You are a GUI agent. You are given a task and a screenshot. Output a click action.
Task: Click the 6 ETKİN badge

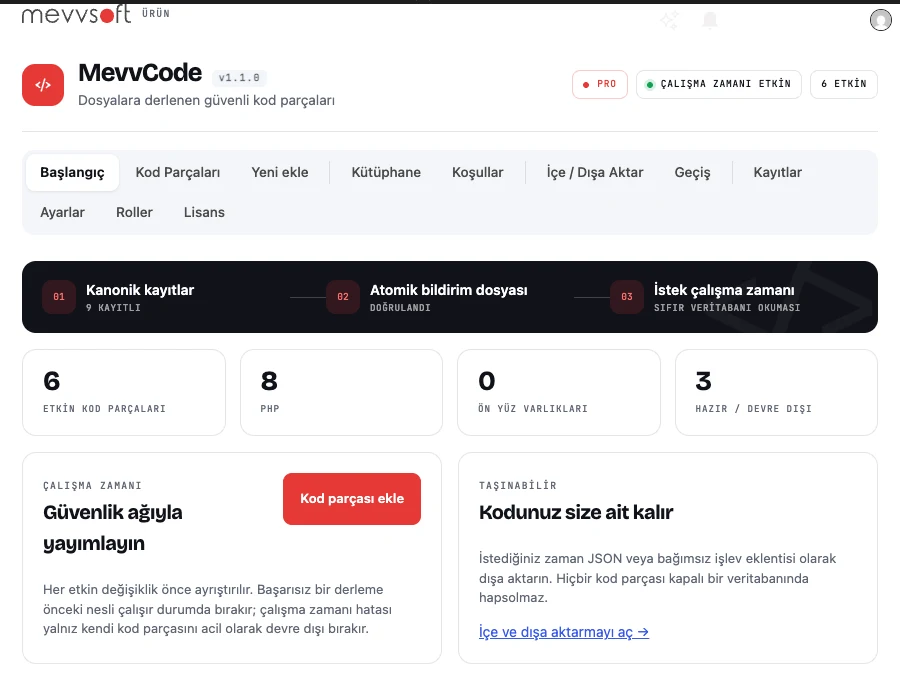coord(844,84)
